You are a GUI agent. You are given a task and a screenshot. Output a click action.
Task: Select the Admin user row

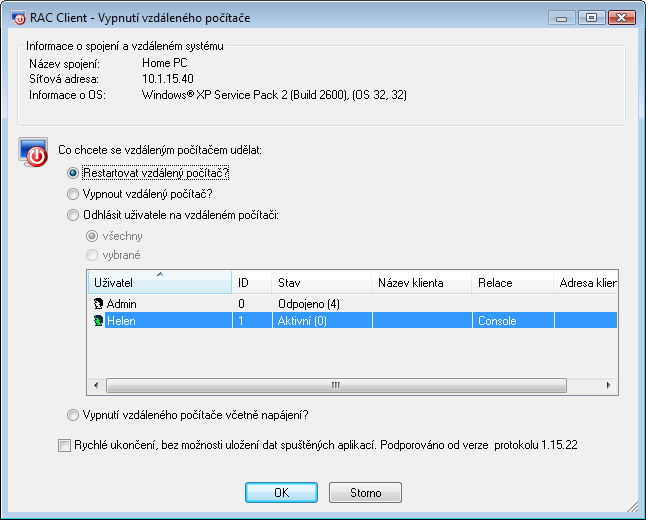(353, 304)
